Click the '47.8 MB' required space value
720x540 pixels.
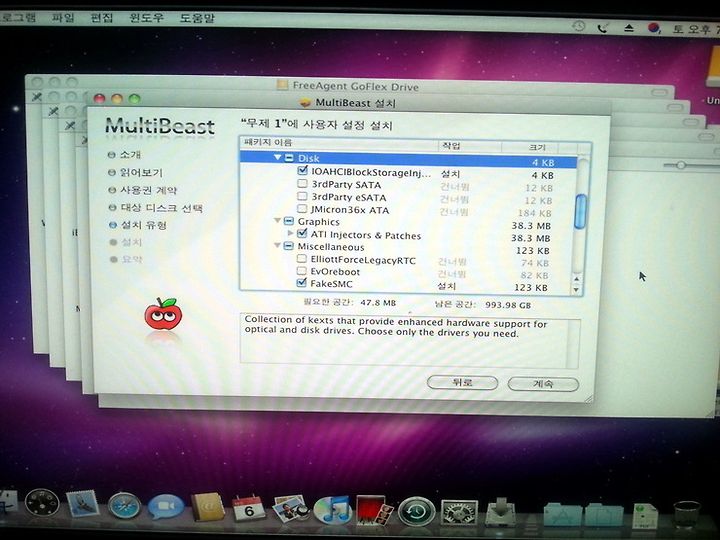[x=378, y=303]
